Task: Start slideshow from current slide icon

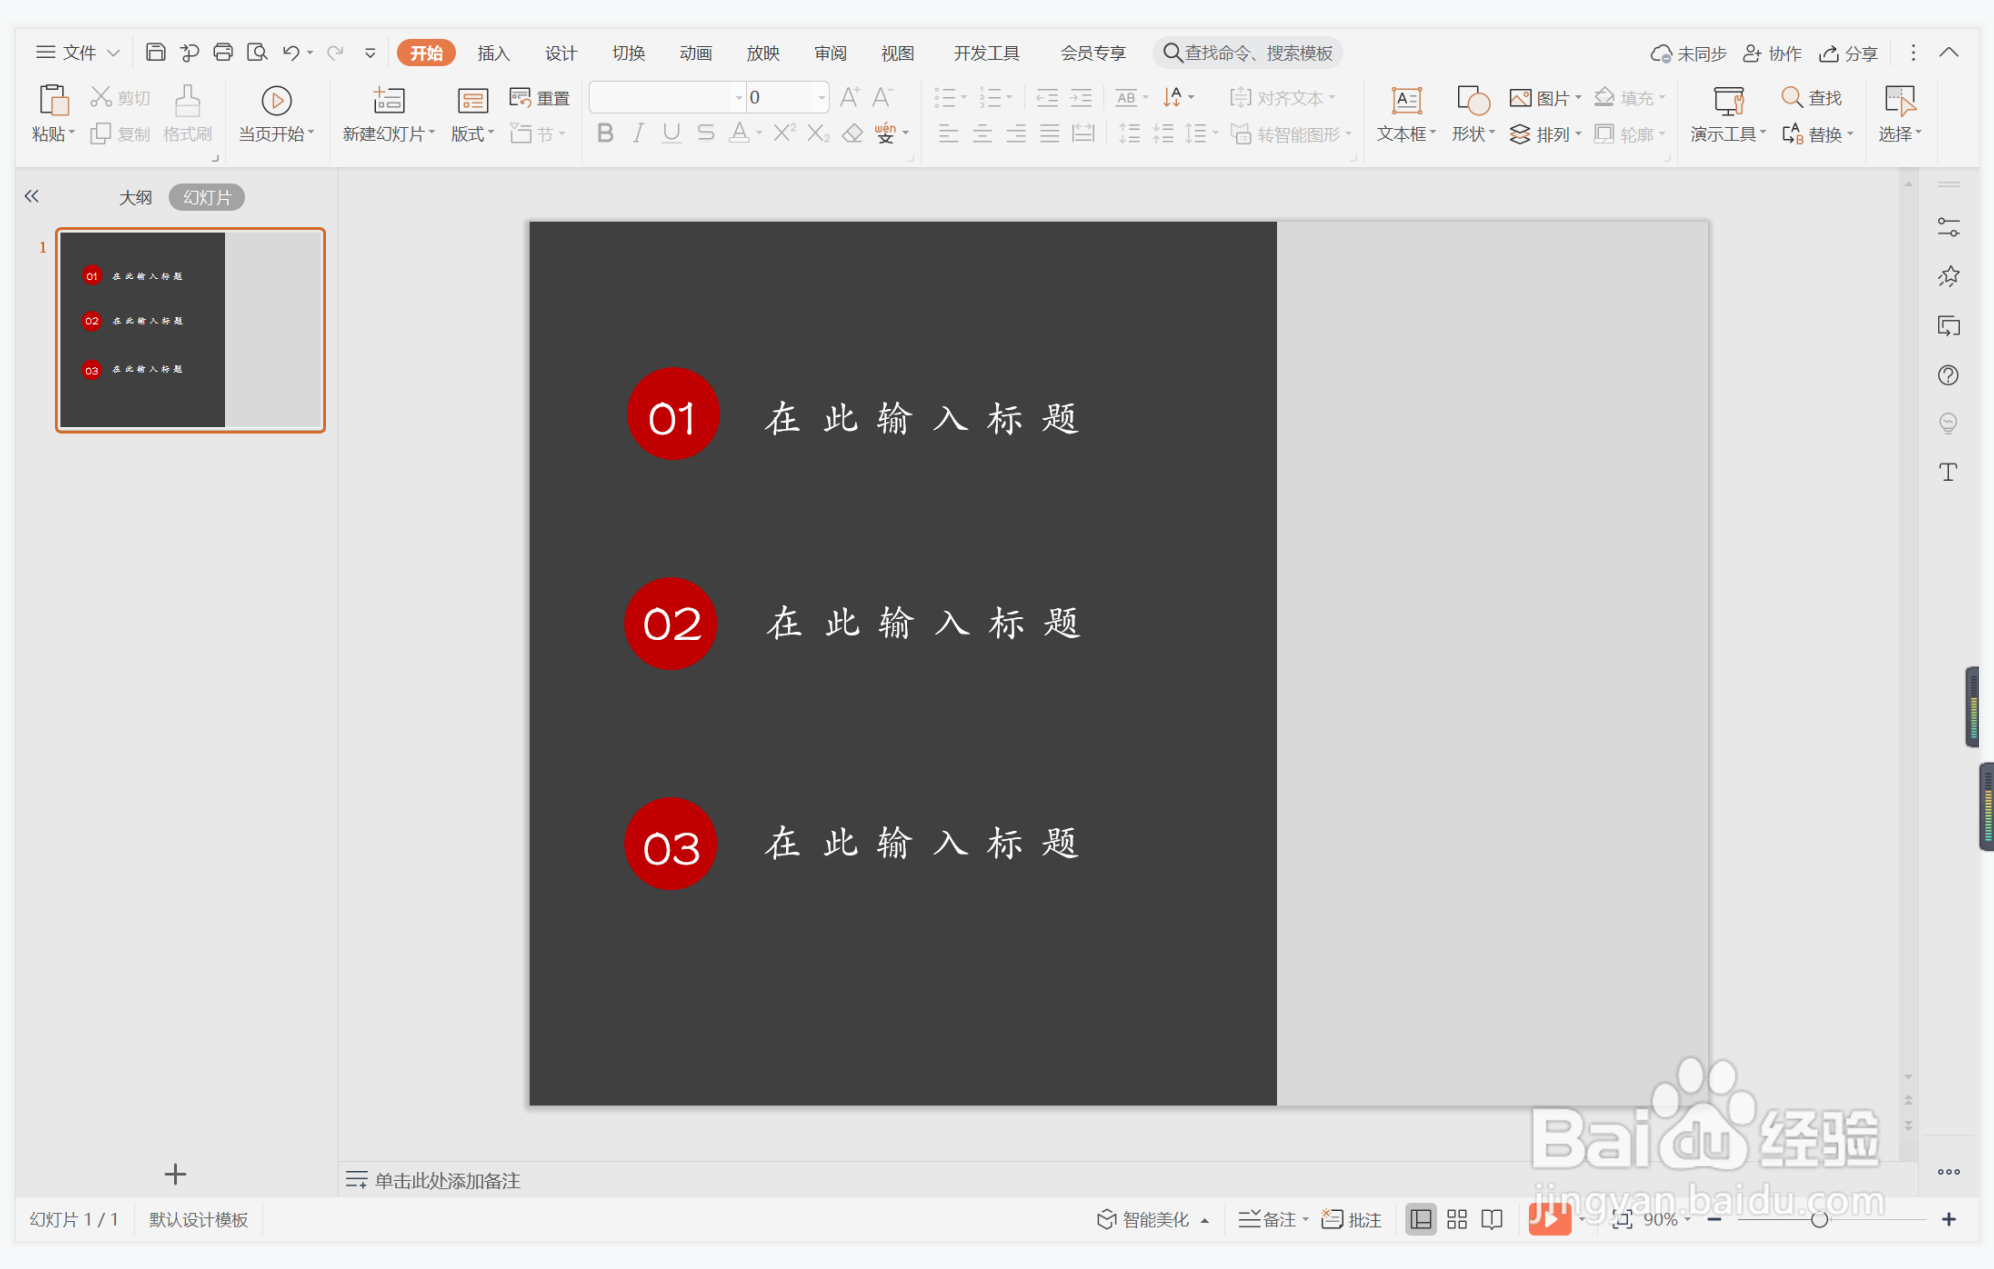Action: click(x=276, y=101)
